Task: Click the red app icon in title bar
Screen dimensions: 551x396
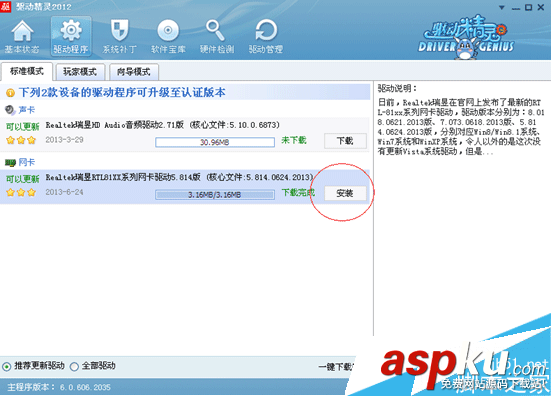Action: click(x=5, y=6)
